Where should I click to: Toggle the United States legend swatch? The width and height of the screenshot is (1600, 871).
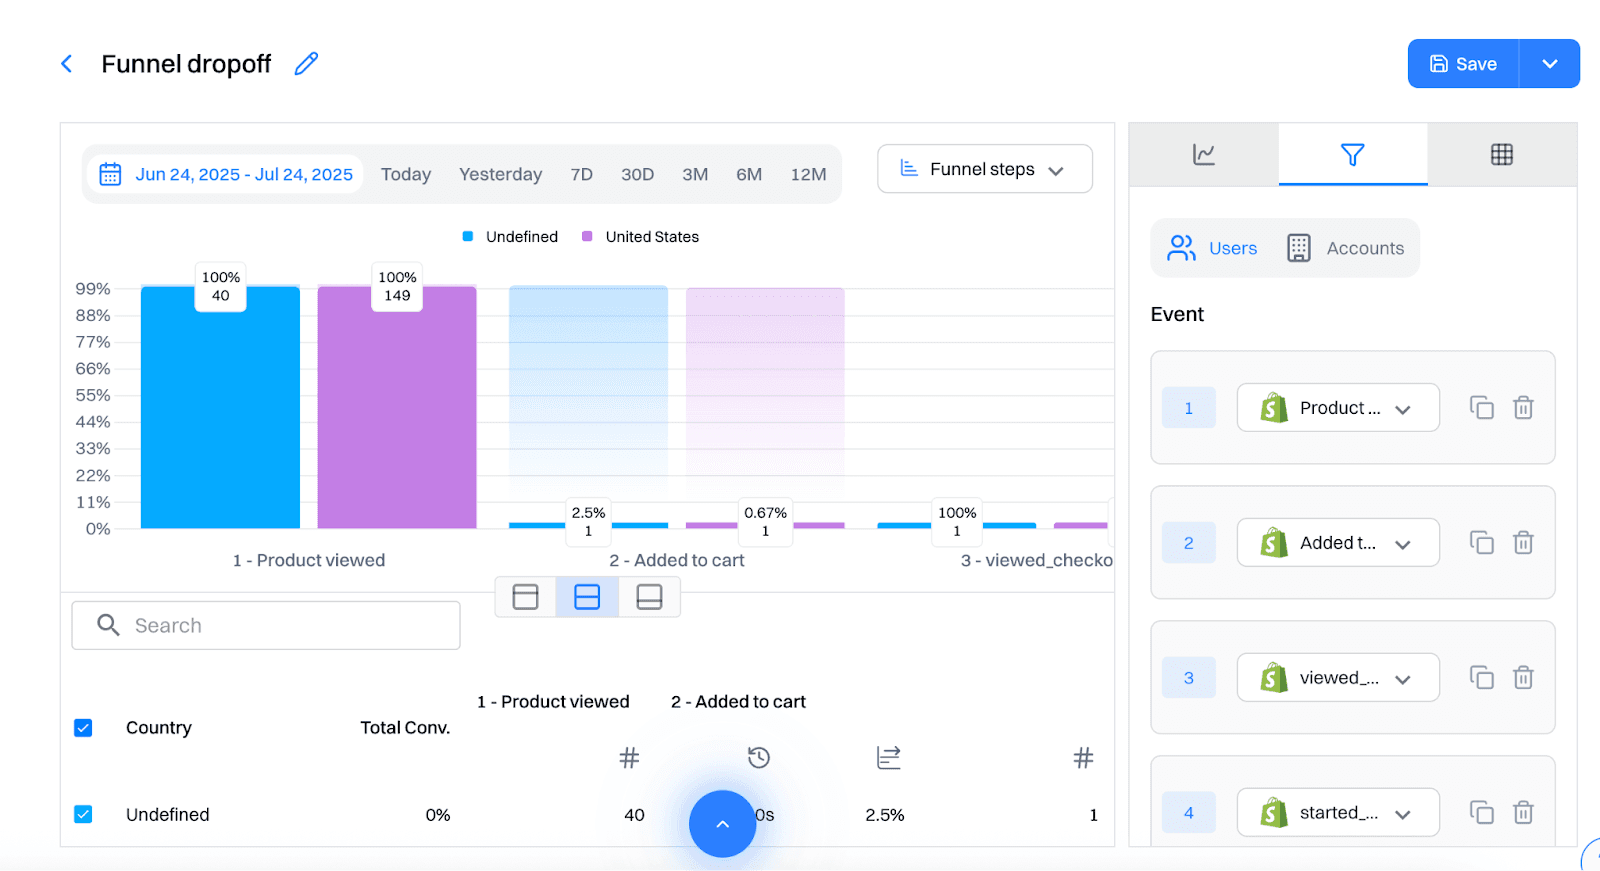click(x=587, y=237)
